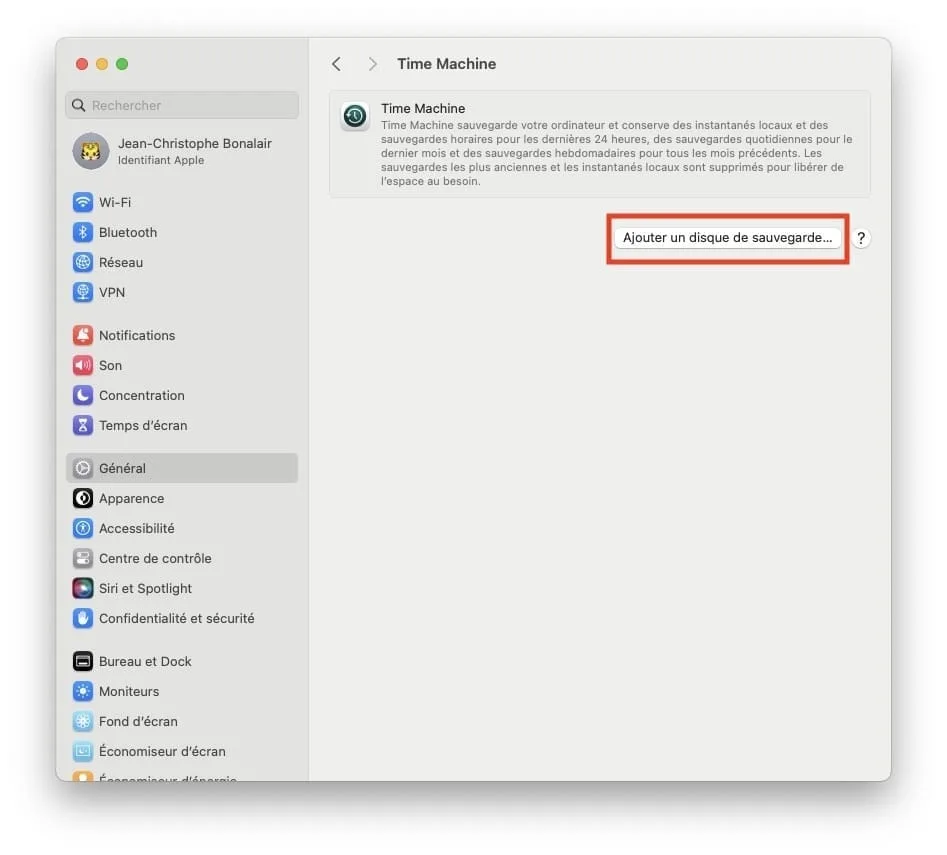Open the VPN icon in sidebar
The image size is (947, 855).
pos(83,293)
